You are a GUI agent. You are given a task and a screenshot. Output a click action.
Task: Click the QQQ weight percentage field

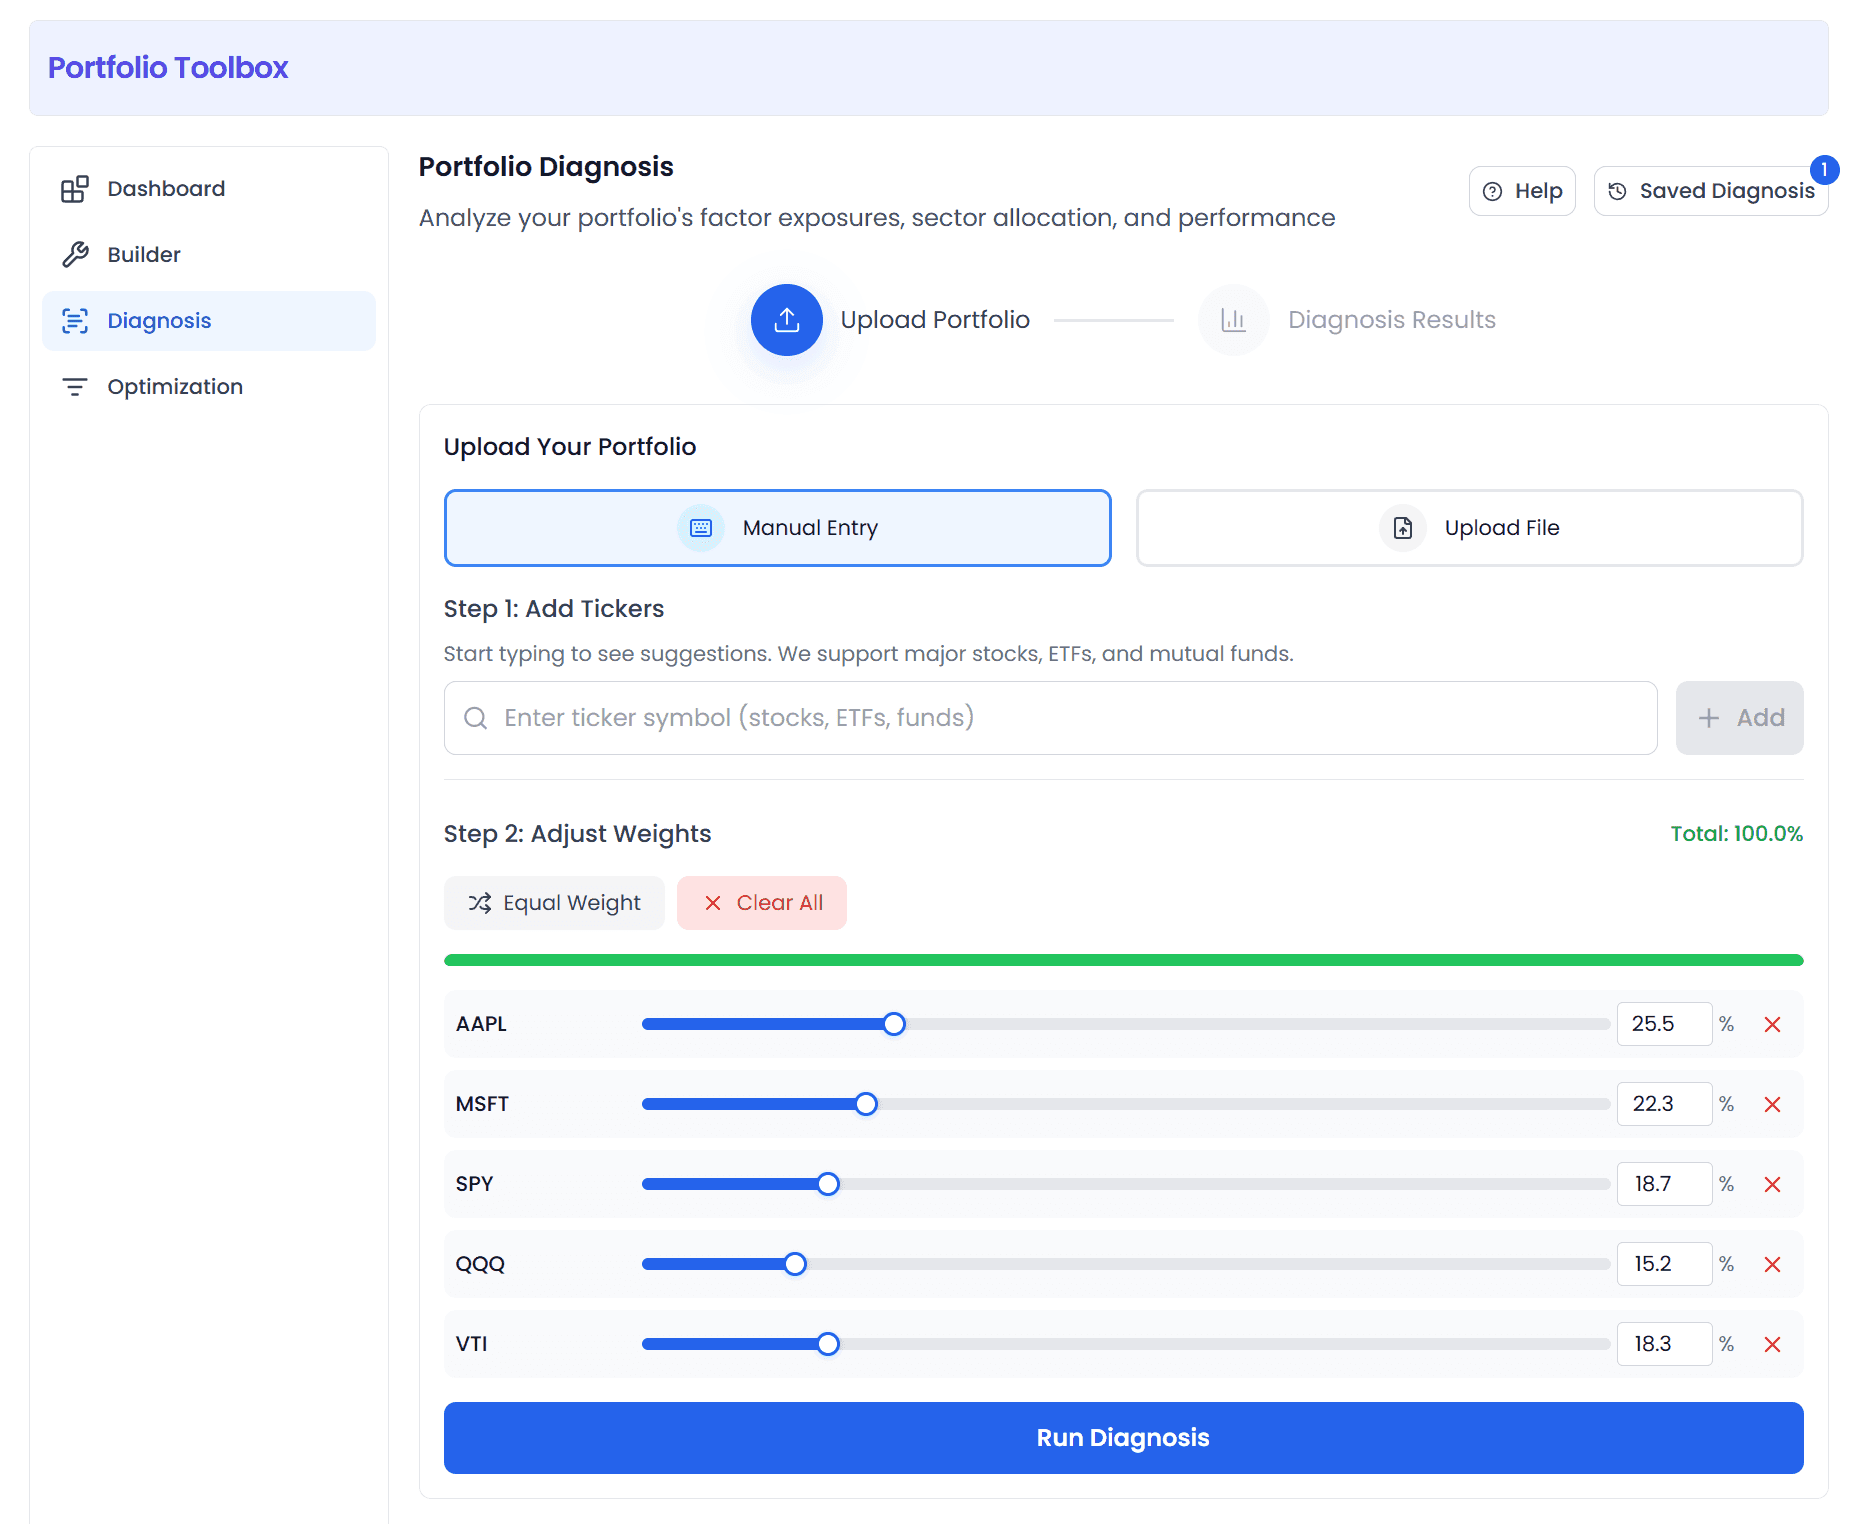coord(1664,1264)
